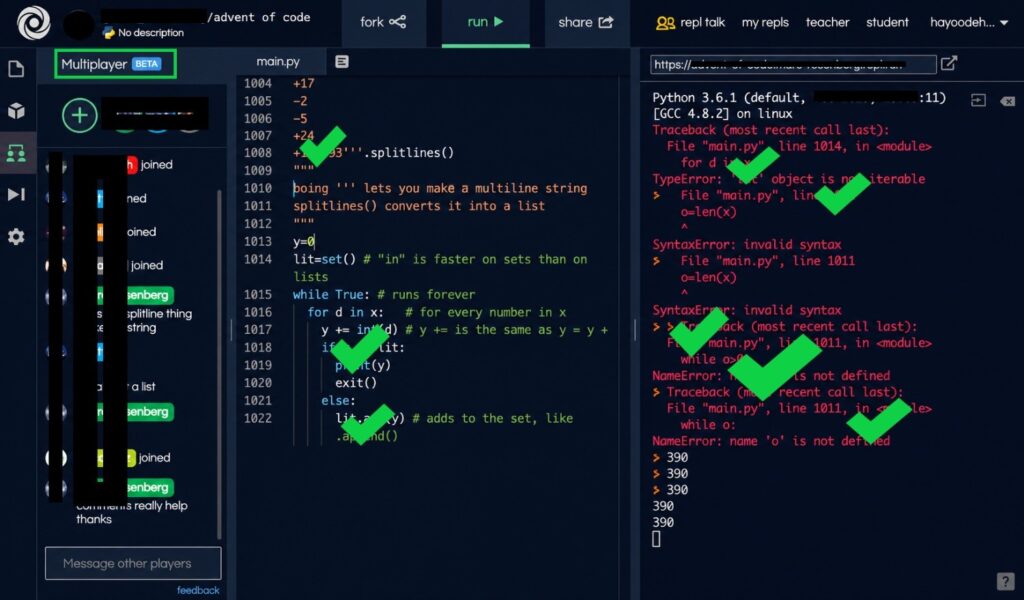The height and width of the screenshot is (600, 1024).
Task: Click the comments really help thanks message
Action: (x=131, y=513)
